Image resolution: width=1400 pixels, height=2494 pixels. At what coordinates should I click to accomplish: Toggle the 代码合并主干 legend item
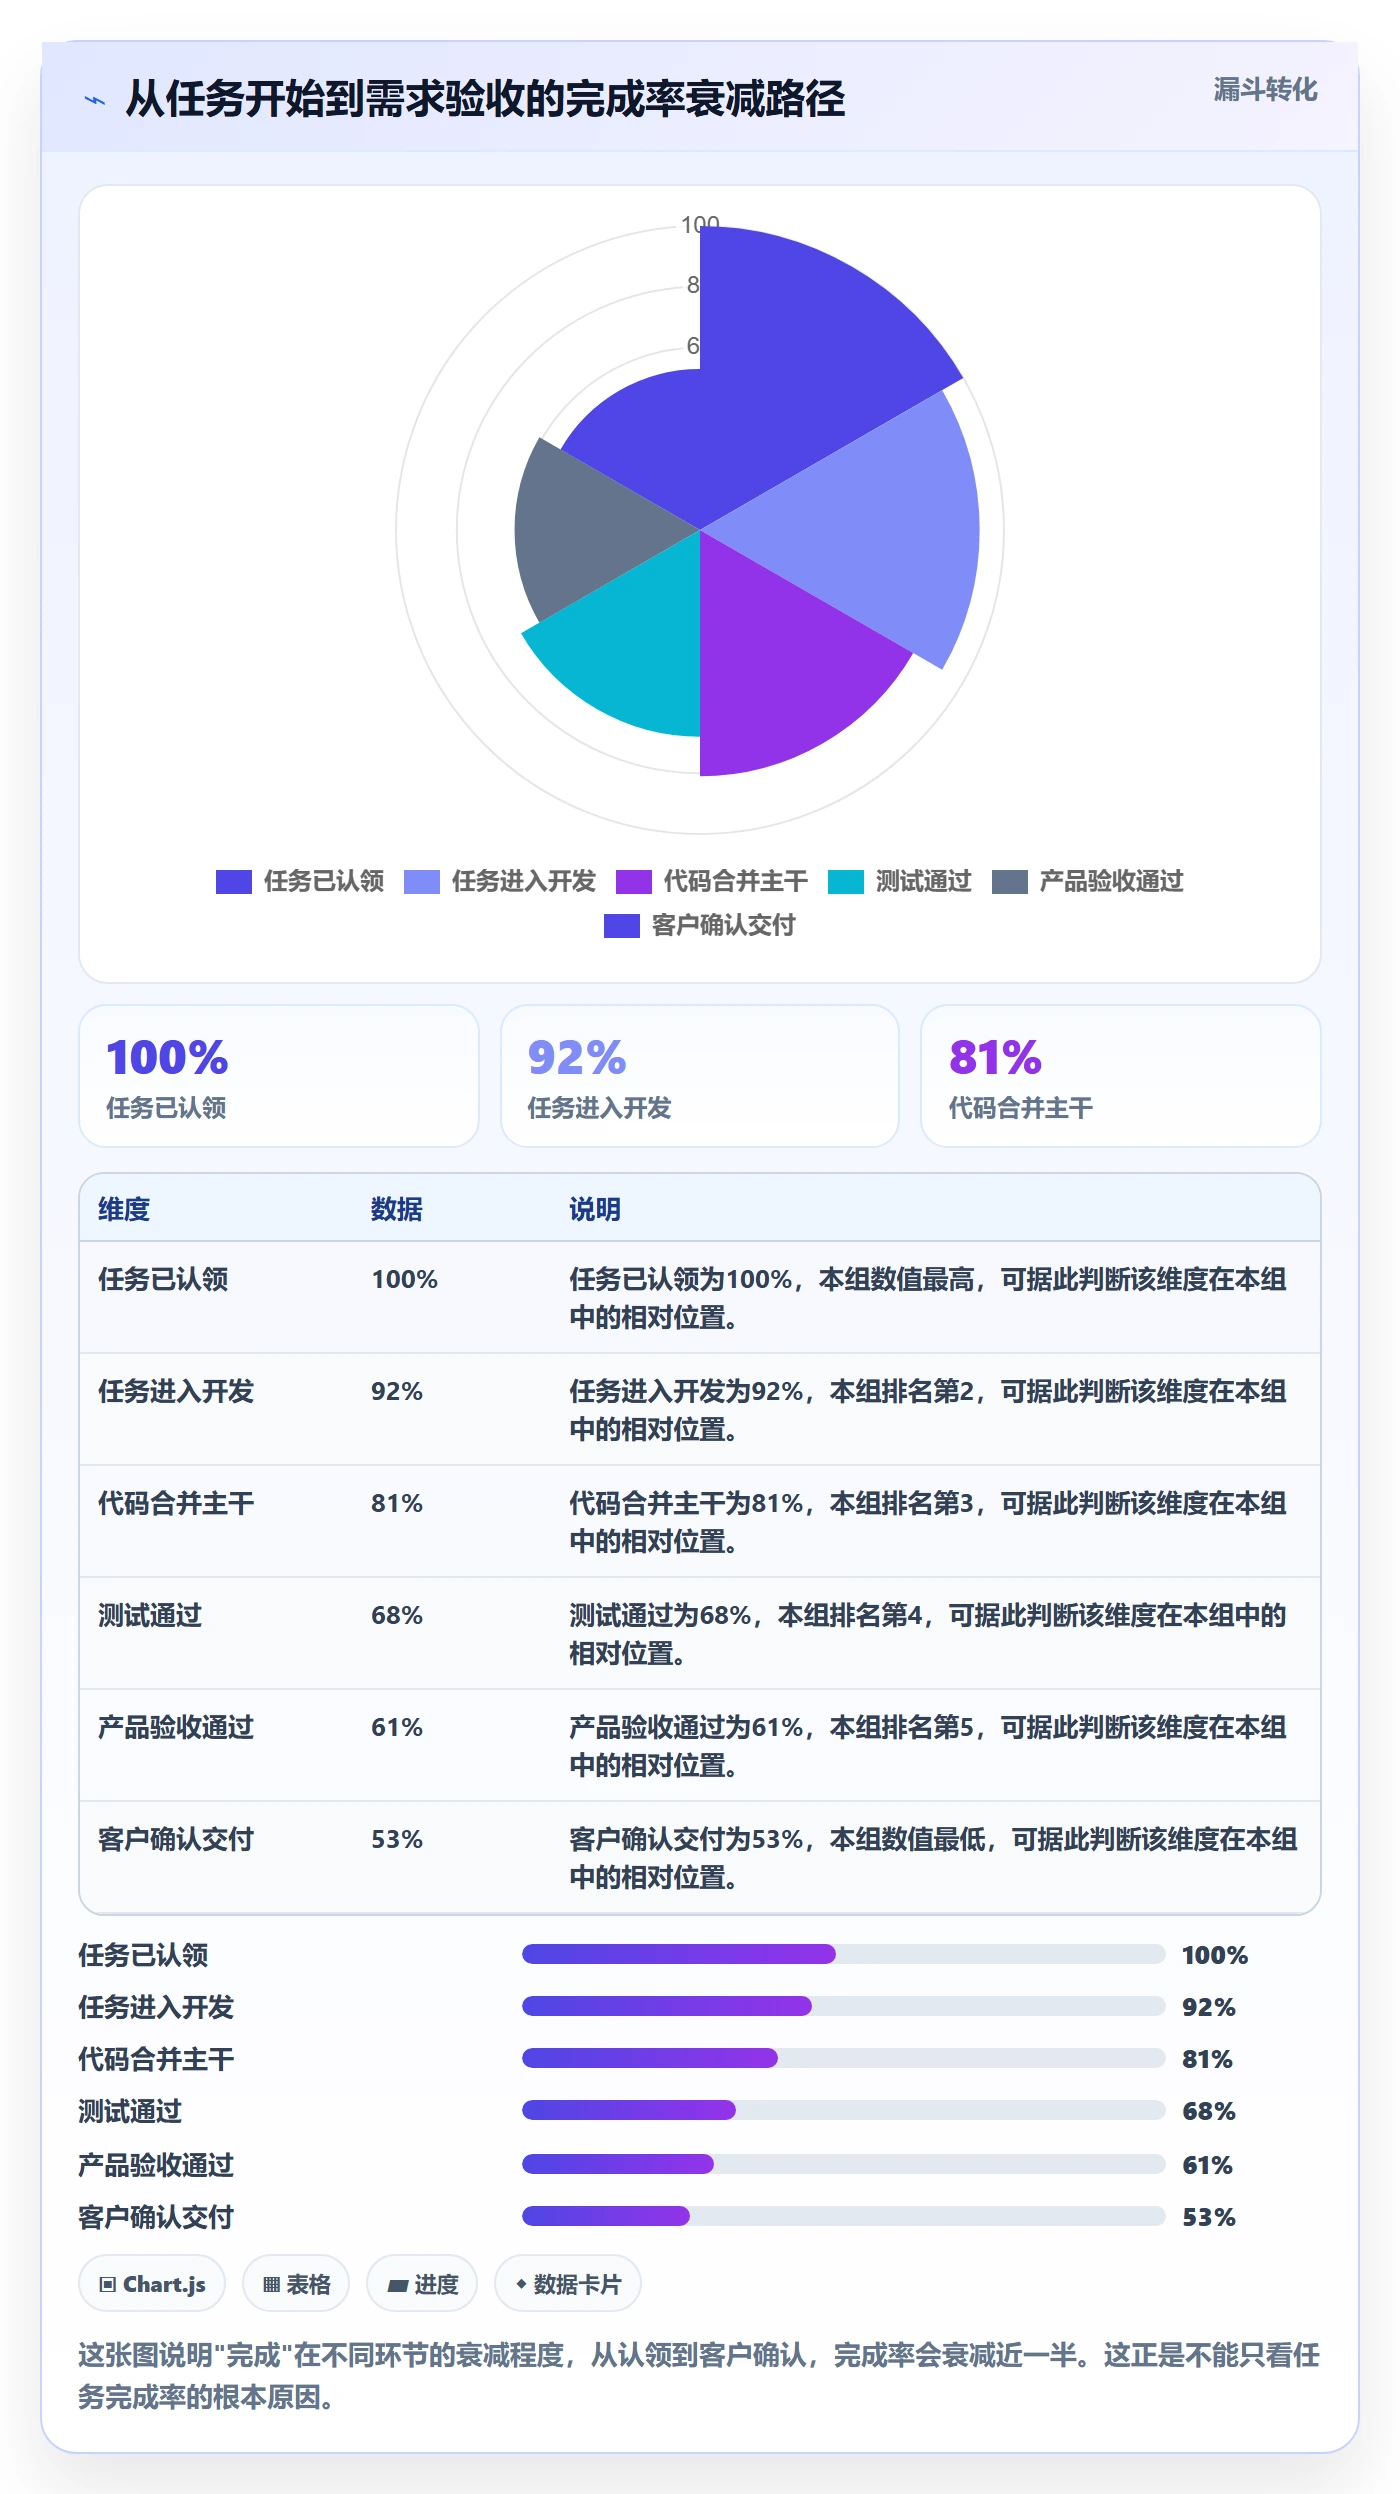[x=711, y=881]
